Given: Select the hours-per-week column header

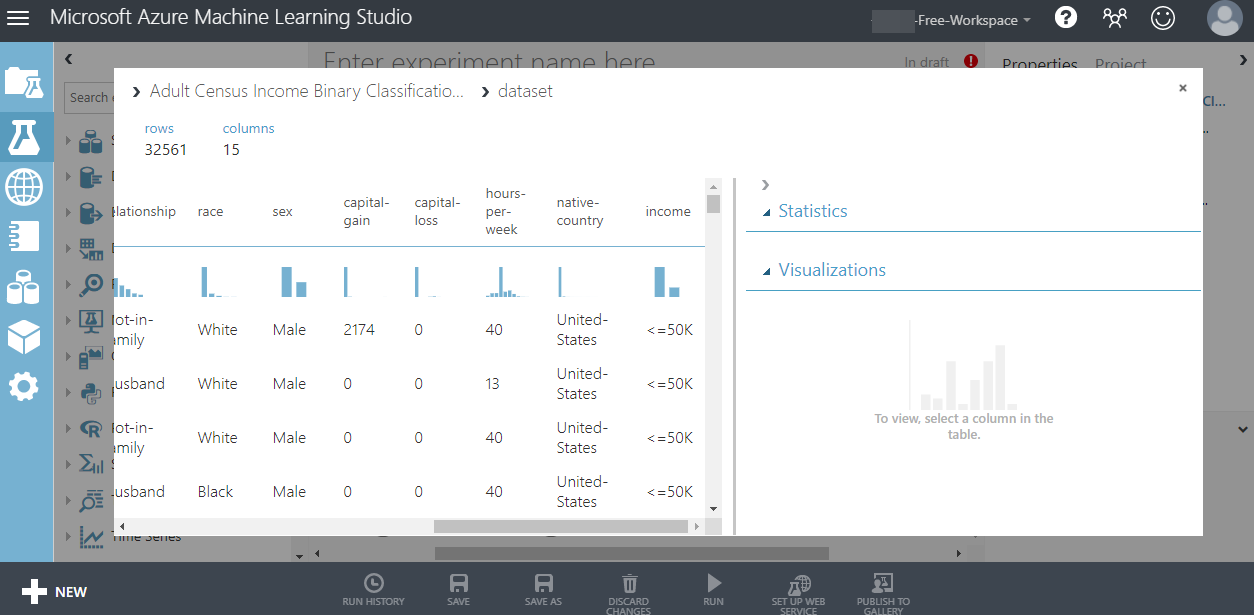Looking at the screenshot, I should (x=505, y=211).
